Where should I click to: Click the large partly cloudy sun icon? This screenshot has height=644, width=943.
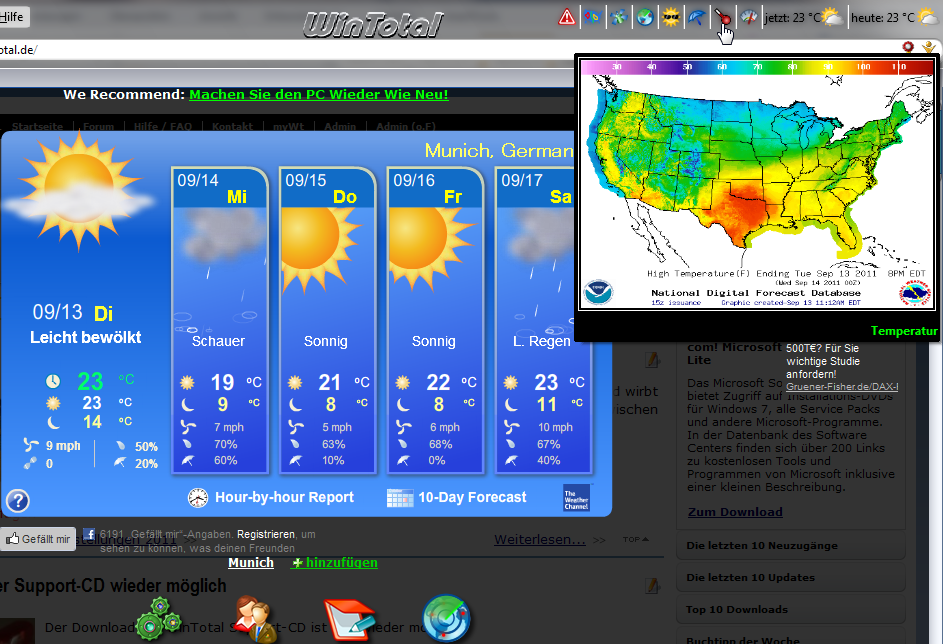[78, 191]
